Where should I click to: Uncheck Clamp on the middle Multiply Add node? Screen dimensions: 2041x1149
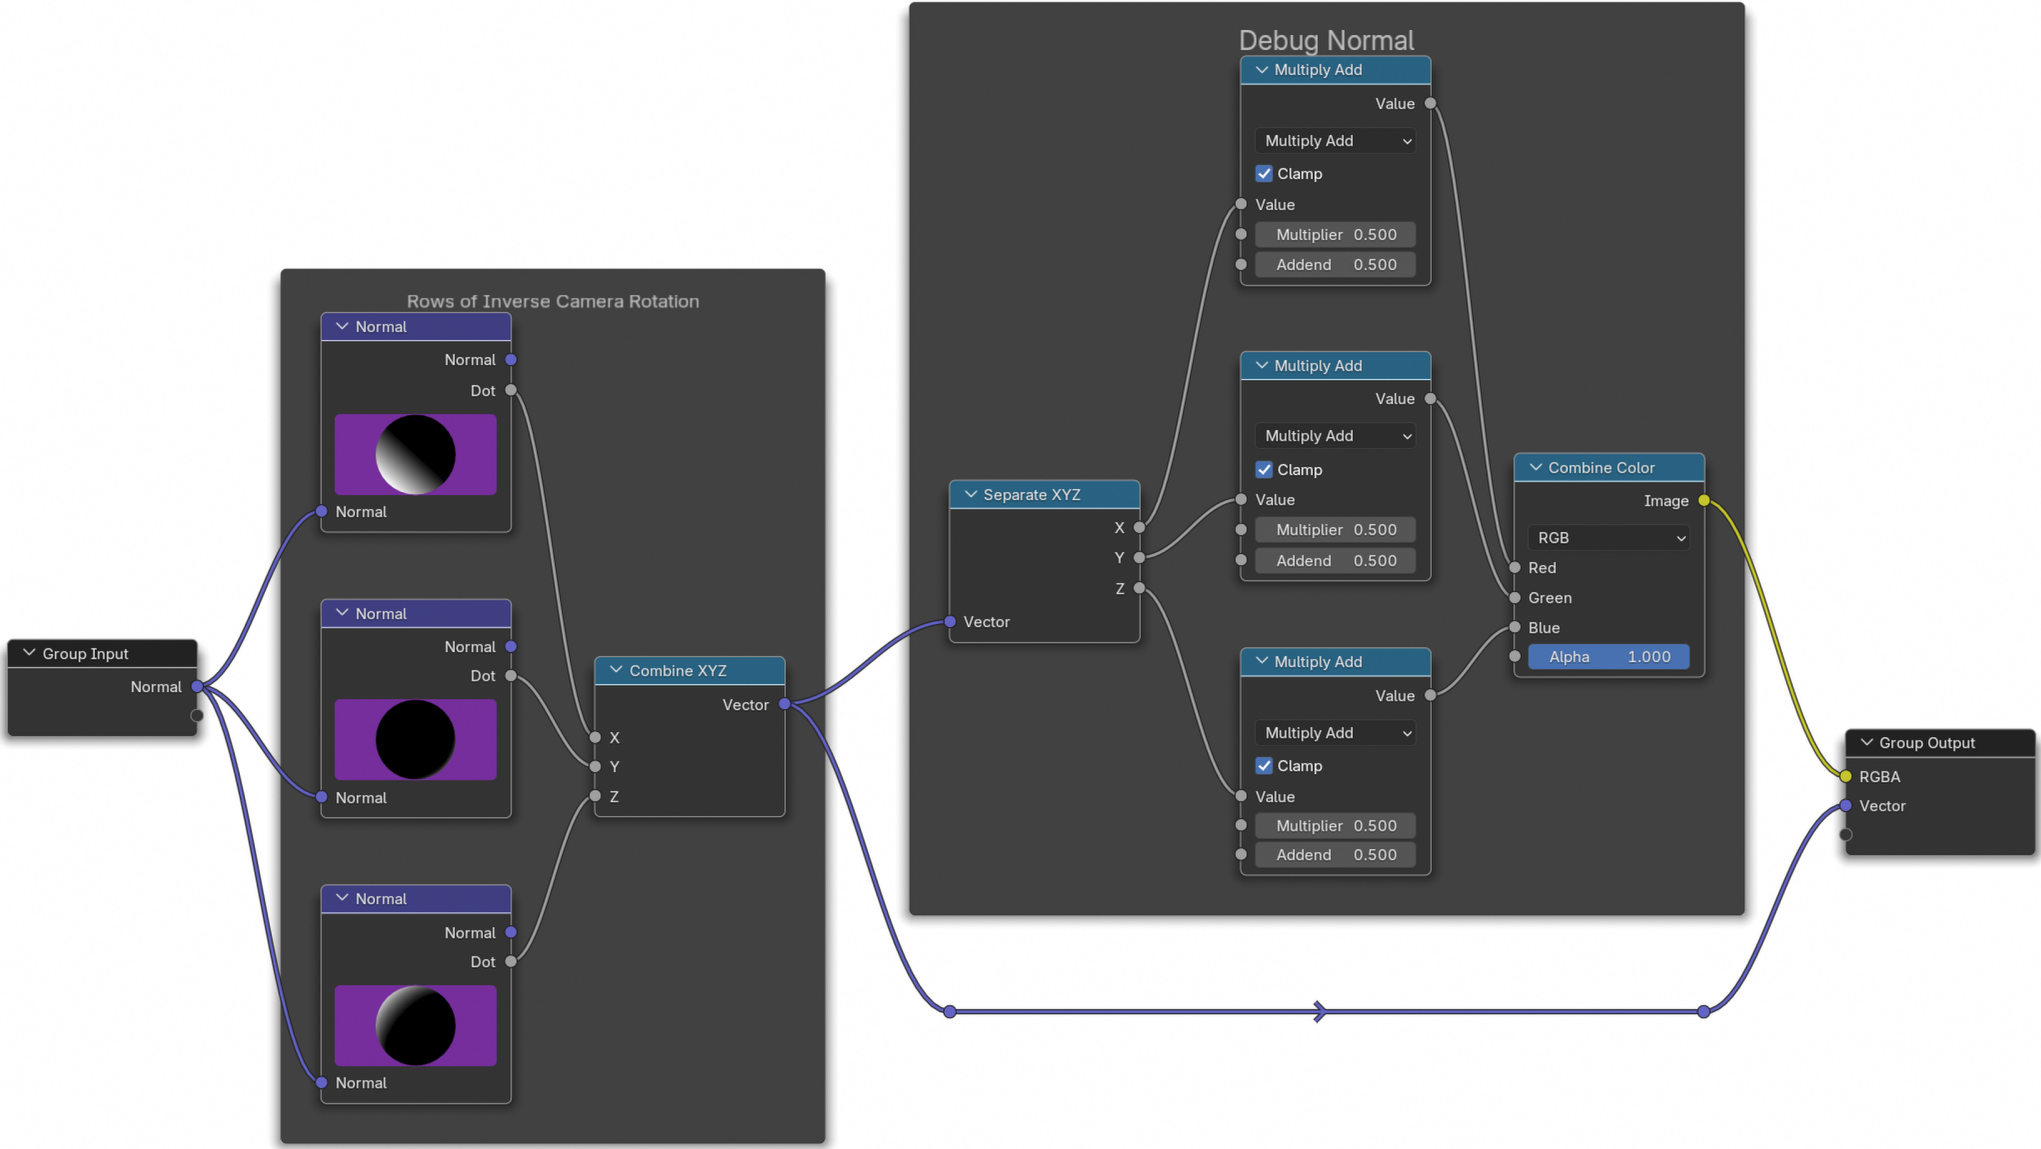[x=1264, y=469]
